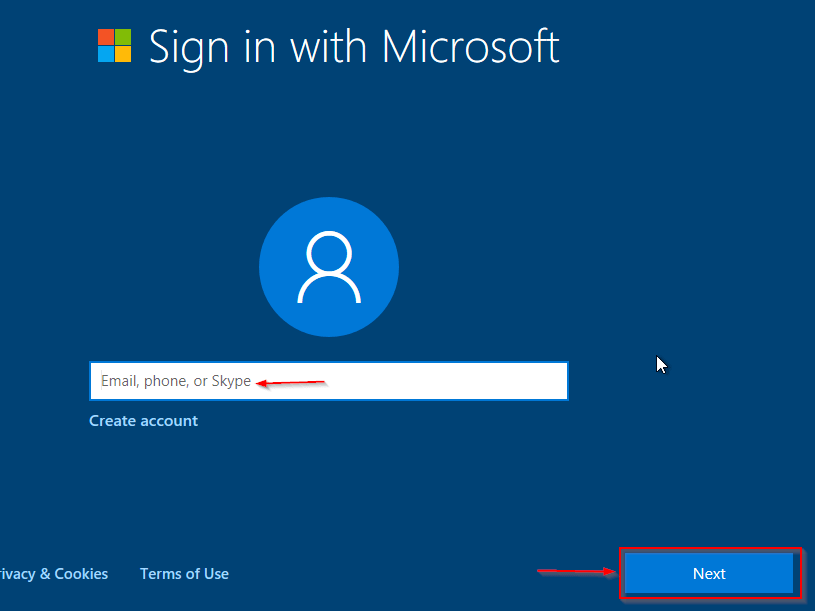Open the Terms of Use link
The image size is (815, 611).
pyautogui.click(x=184, y=574)
